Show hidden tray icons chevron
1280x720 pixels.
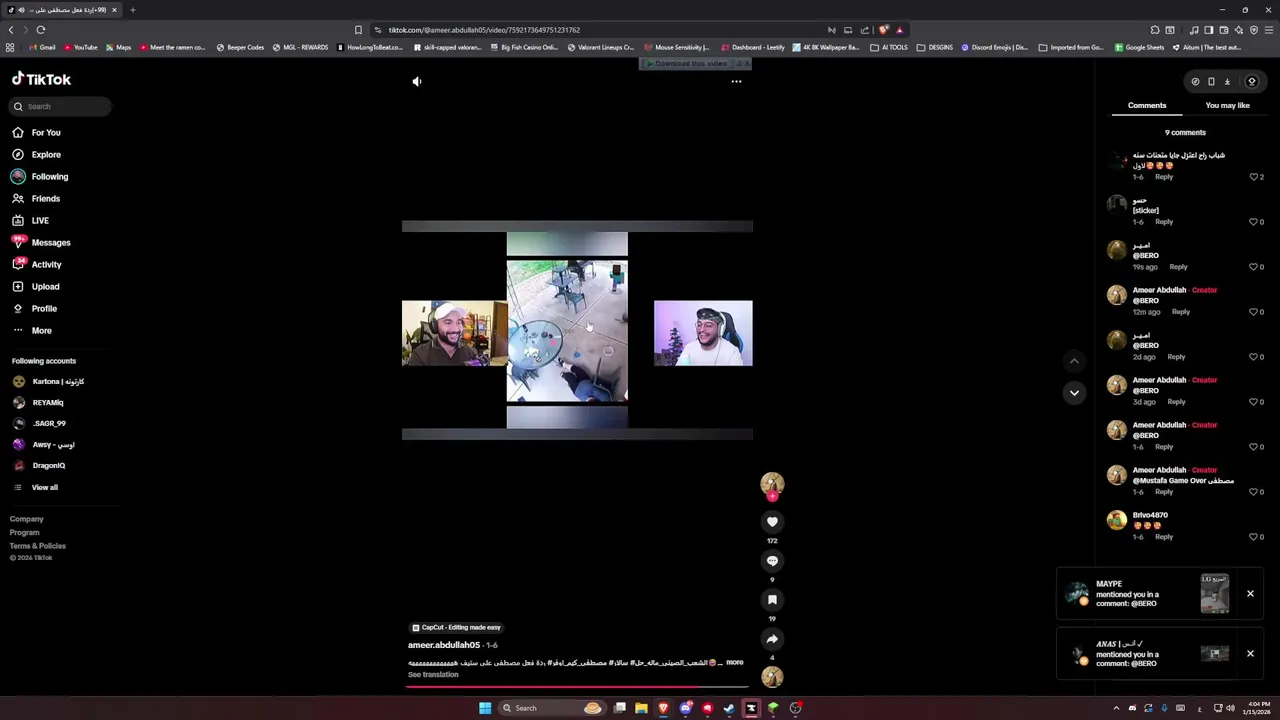(1116, 708)
